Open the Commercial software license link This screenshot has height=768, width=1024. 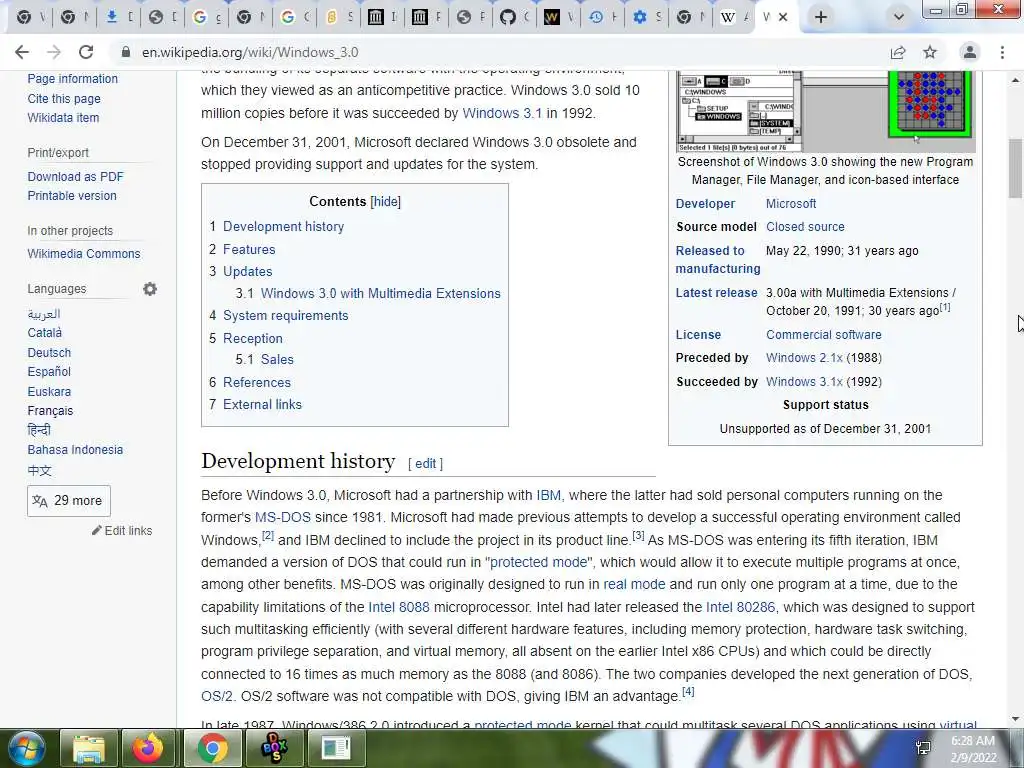click(824, 335)
